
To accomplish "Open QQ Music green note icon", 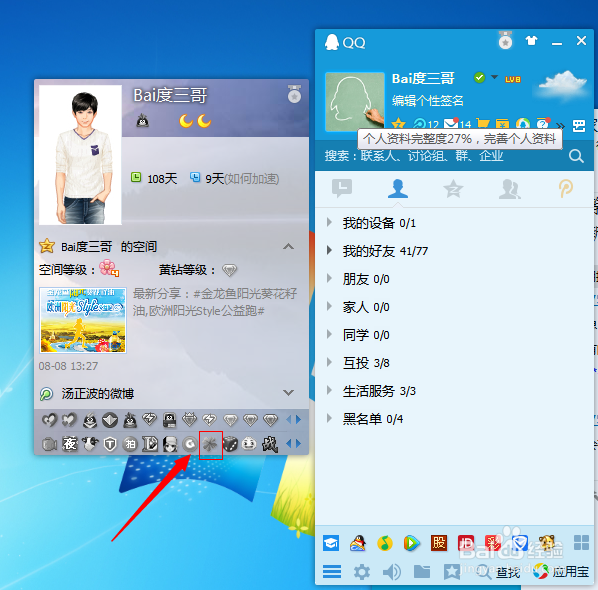I will (385, 543).
